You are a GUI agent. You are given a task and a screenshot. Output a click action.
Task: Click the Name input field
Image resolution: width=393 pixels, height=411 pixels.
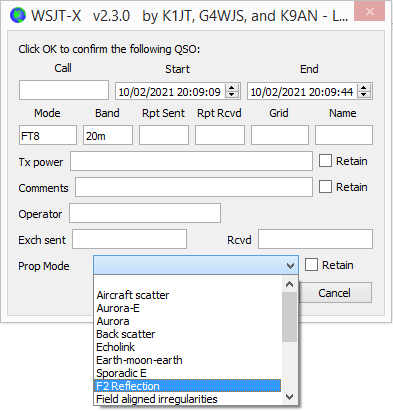point(344,135)
